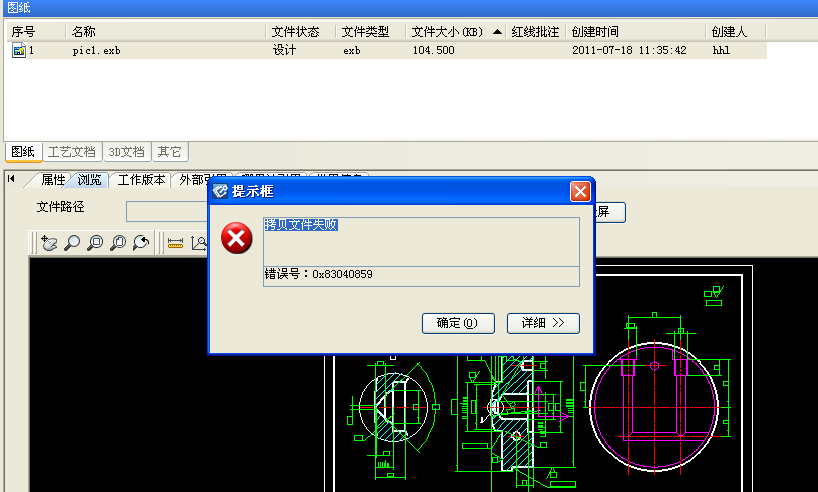Click the 文件路径 input field
Screen dimensions: 818x492
pos(166,211)
